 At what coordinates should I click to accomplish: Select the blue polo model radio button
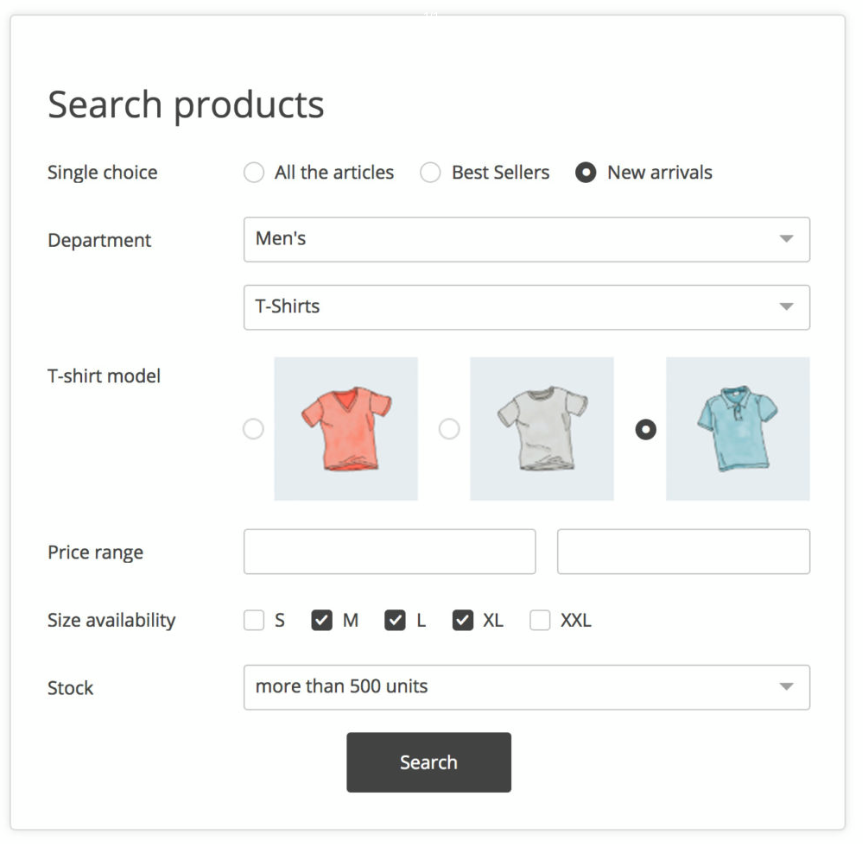click(x=646, y=429)
